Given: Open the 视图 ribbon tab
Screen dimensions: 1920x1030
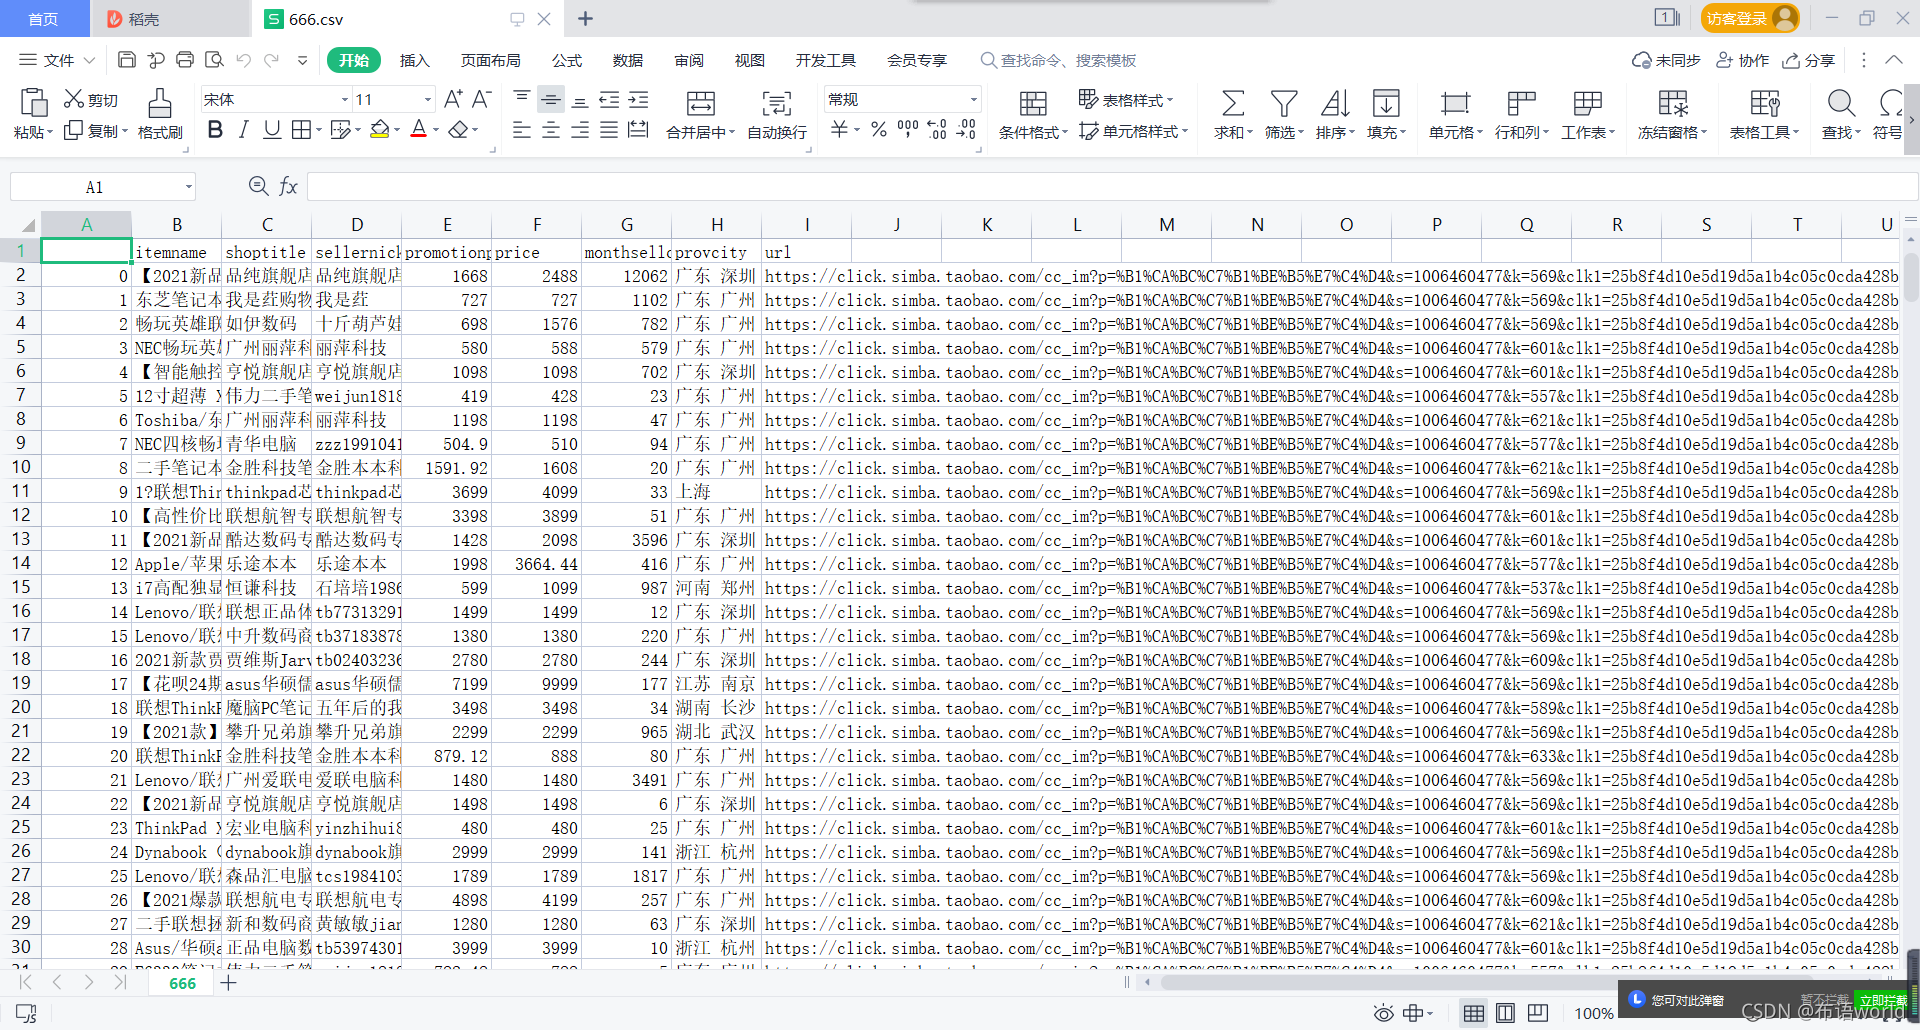Looking at the screenshot, I should (750, 60).
